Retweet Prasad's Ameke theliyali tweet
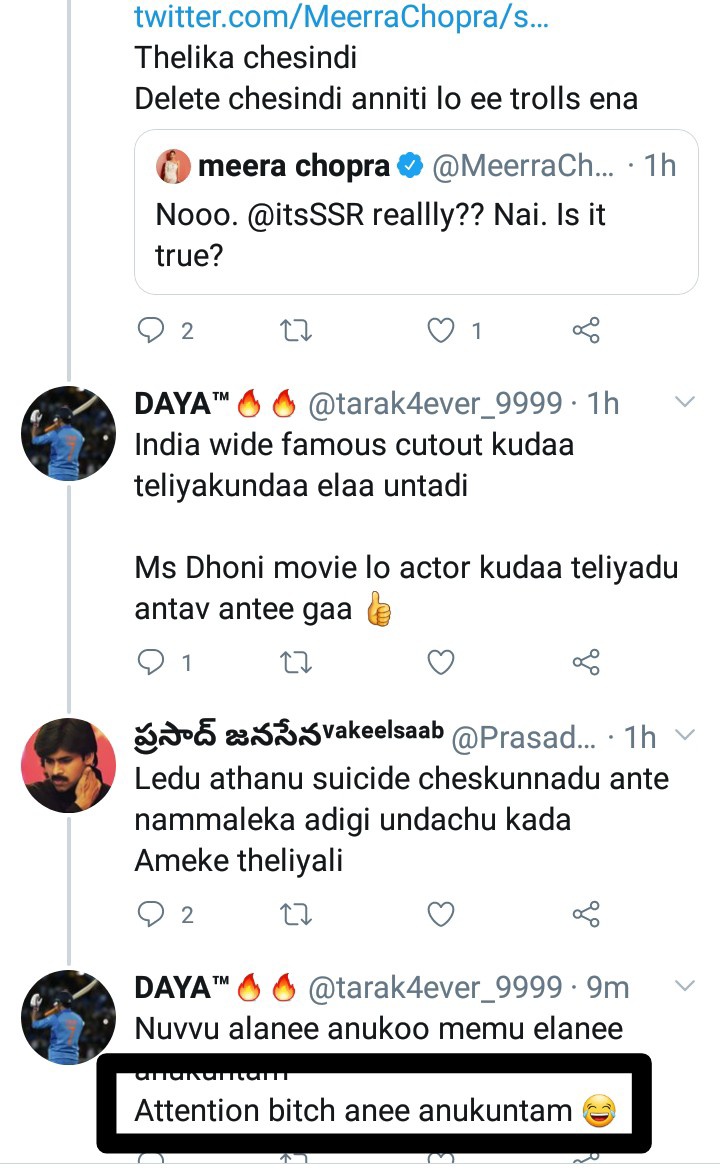The height and width of the screenshot is (1171, 720). tap(296, 913)
